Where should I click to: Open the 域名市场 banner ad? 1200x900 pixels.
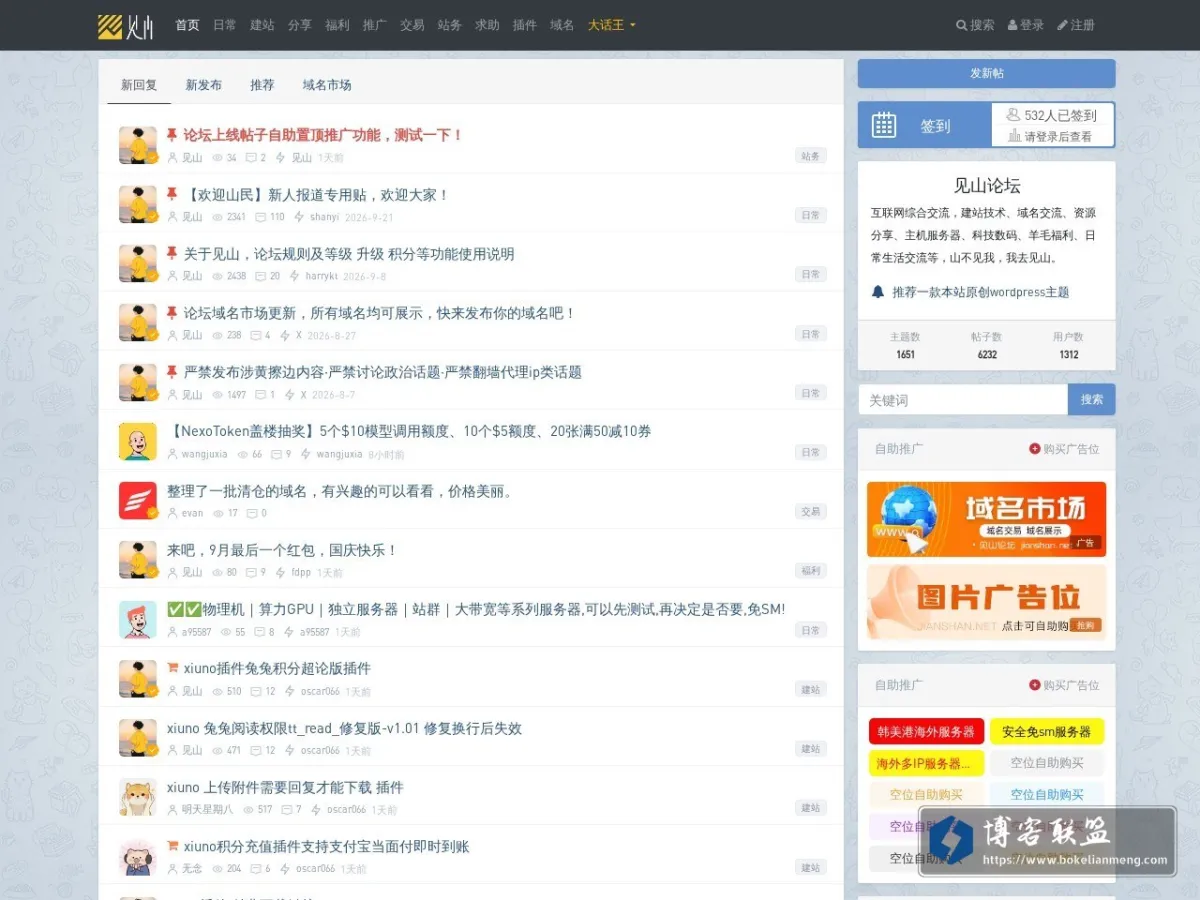coord(986,519)
